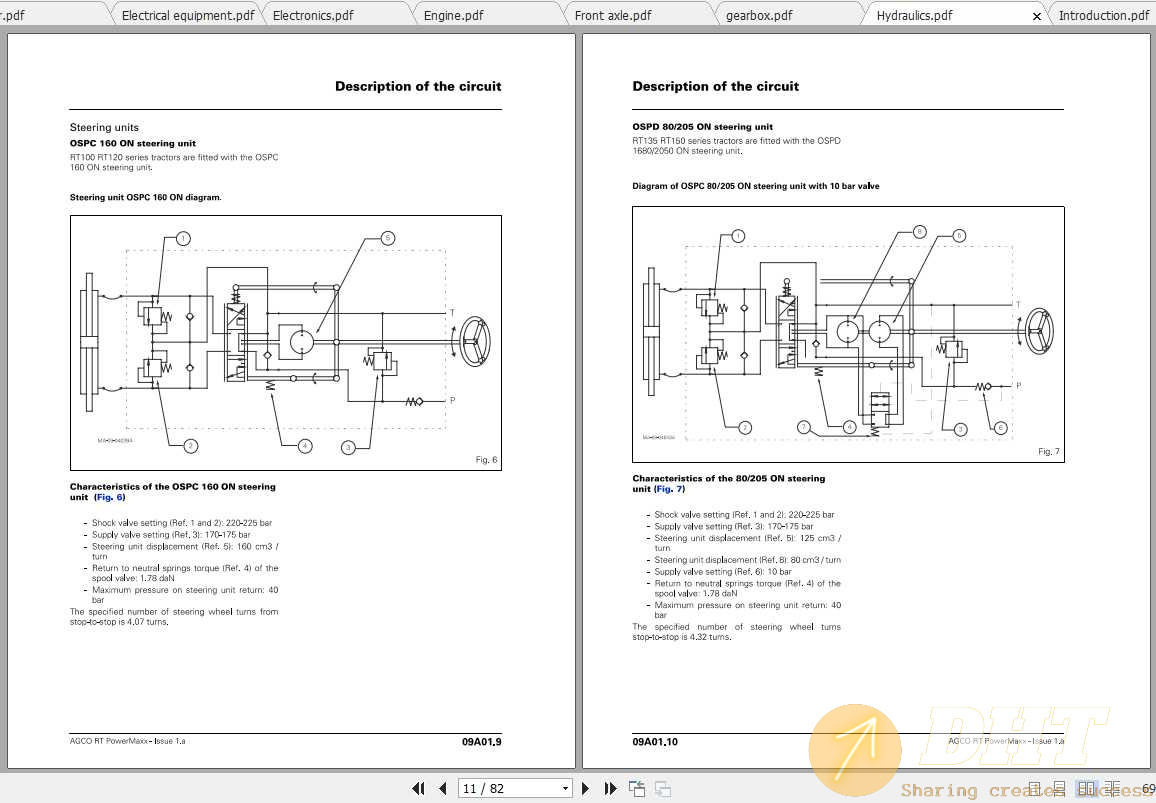Switch to book view layout icon
Screen dimensions: 1156x803
(x=1112, y=788)
